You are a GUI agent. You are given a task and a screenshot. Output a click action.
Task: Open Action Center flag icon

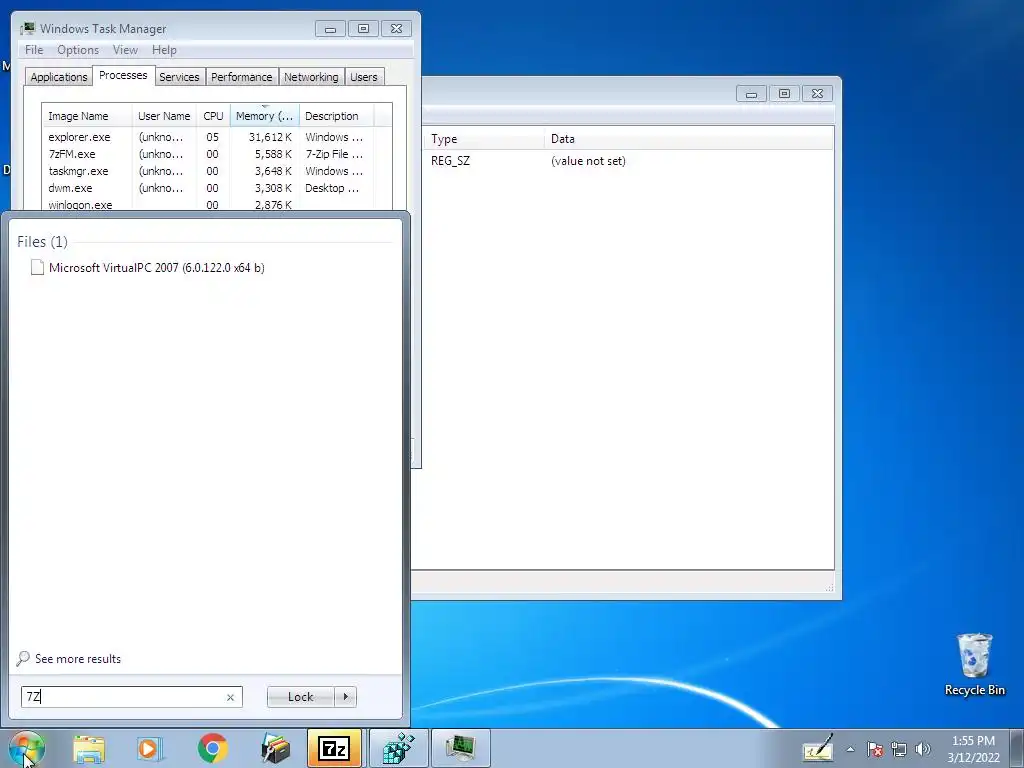pos(875,750)
